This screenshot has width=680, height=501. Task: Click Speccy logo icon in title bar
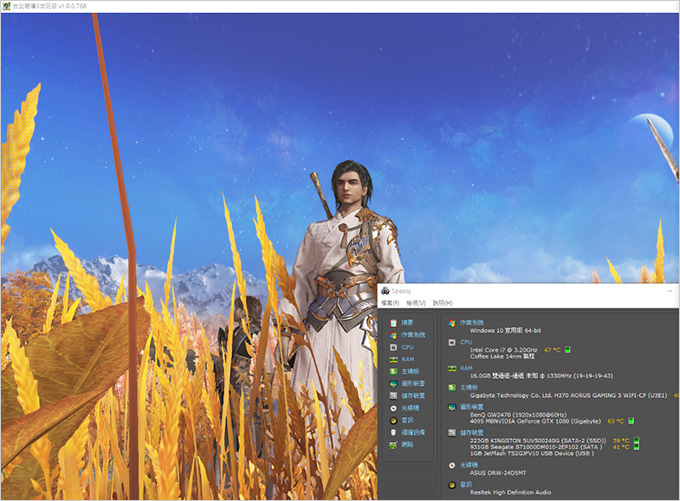point(385,291)
